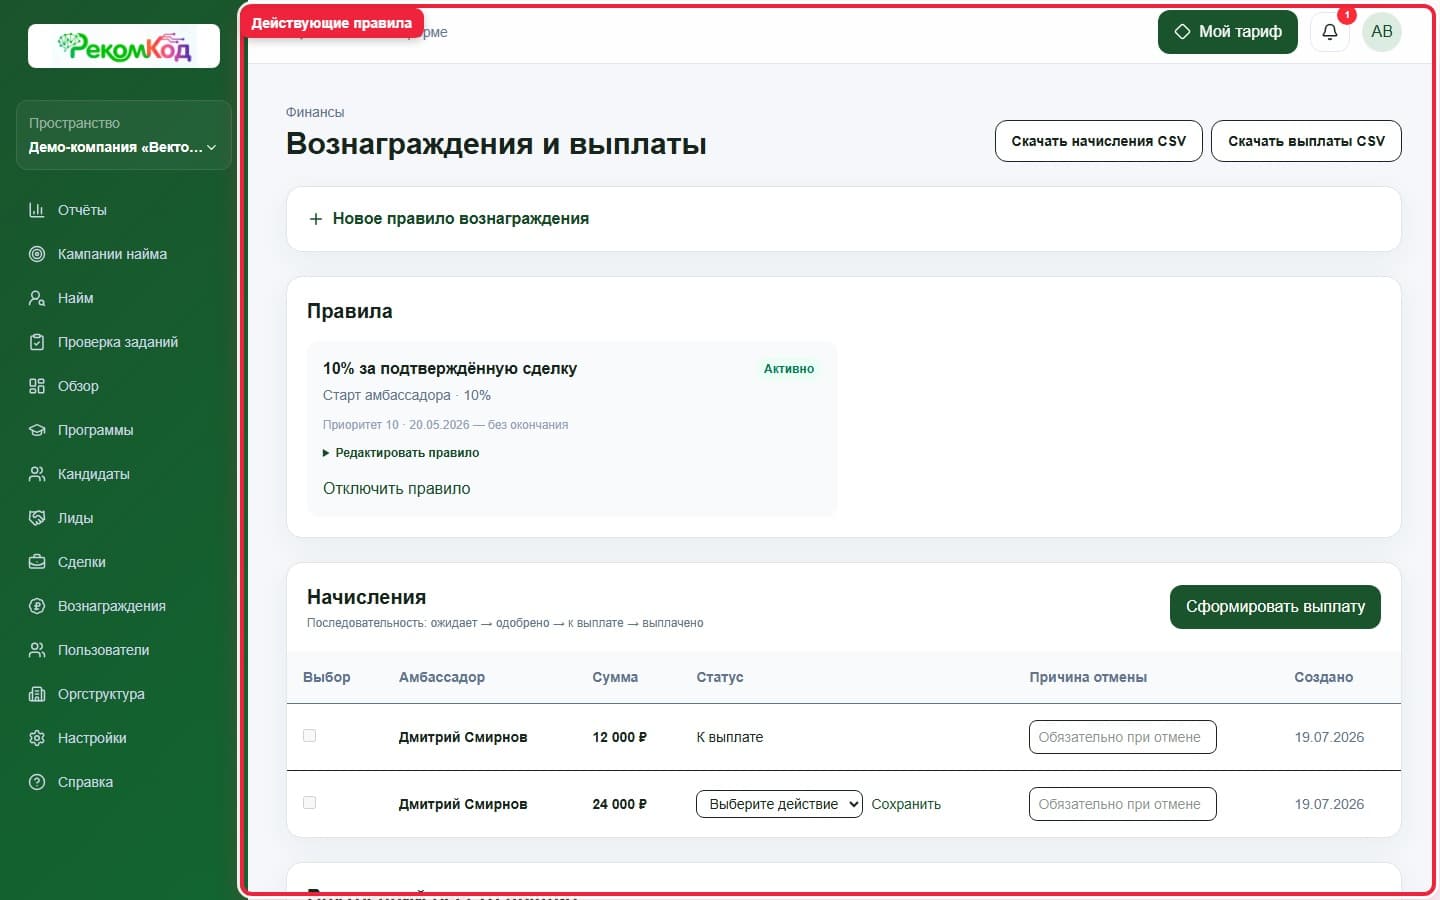Open the Пространство workspace selector
This screenshot has width=1440, height=900.
pos(124,135)
